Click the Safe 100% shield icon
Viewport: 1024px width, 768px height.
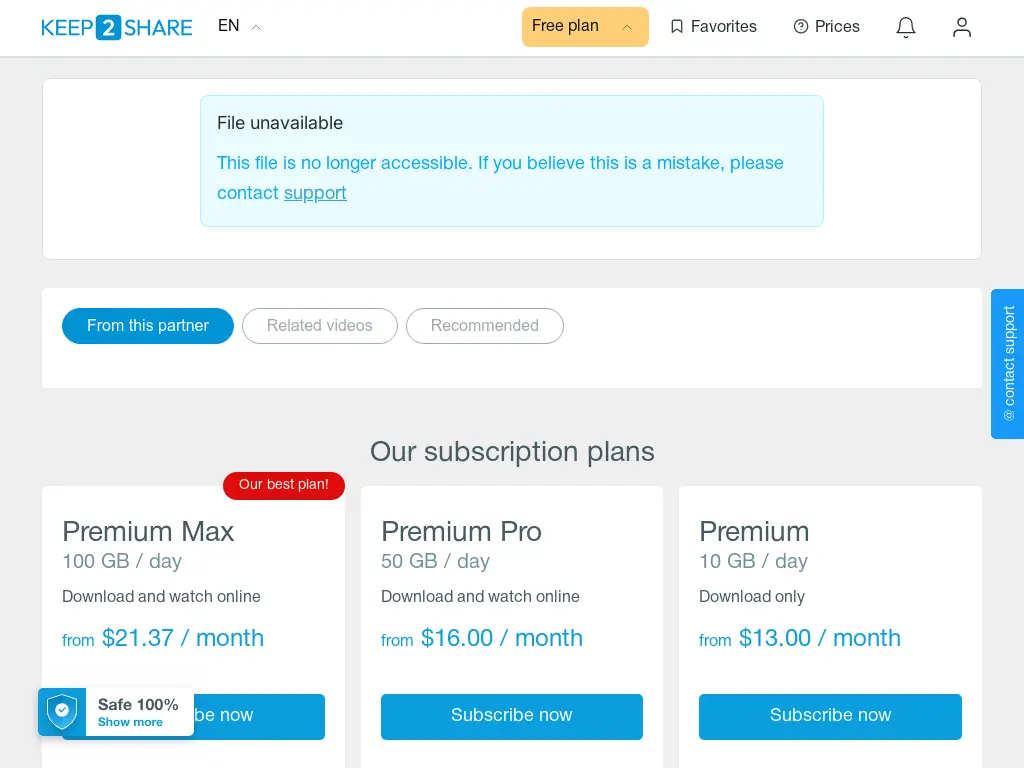click(x=62, y=711)
